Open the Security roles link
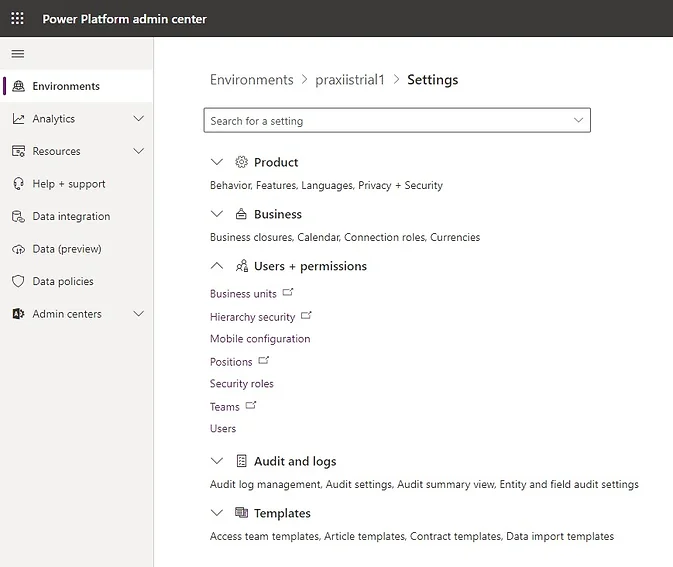Screen dimensions: 673x567 [242, 384]
